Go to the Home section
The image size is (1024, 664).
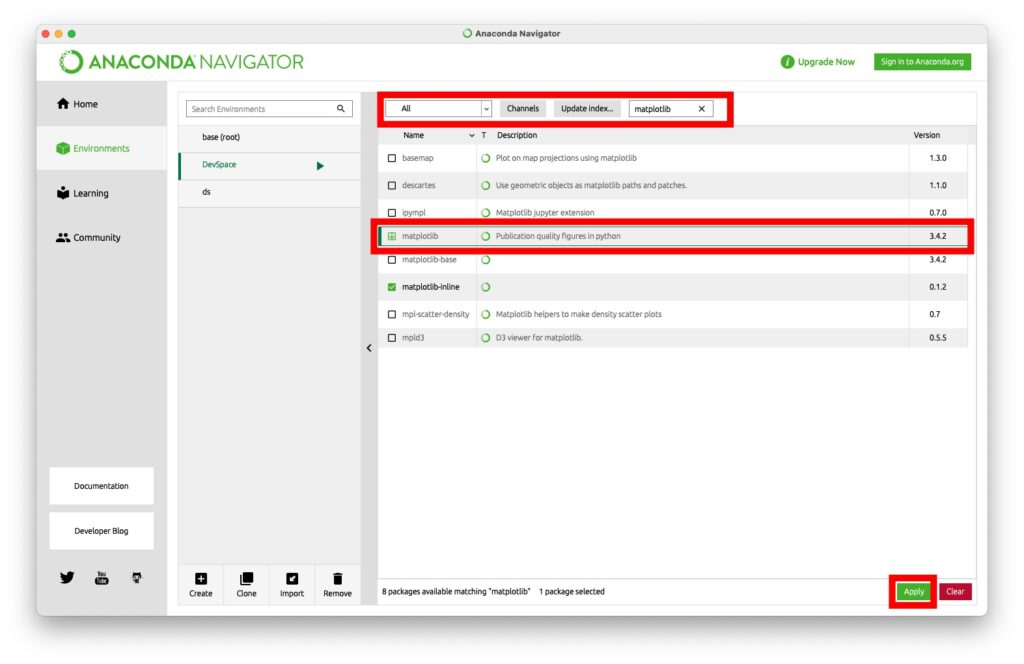(101, 104)
